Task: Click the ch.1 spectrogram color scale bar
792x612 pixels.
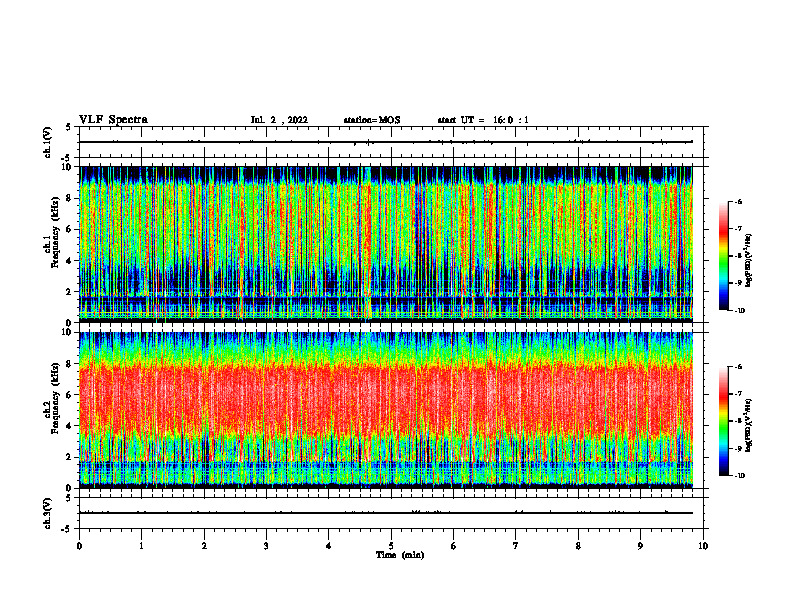Action: click(x=723, y=256)
